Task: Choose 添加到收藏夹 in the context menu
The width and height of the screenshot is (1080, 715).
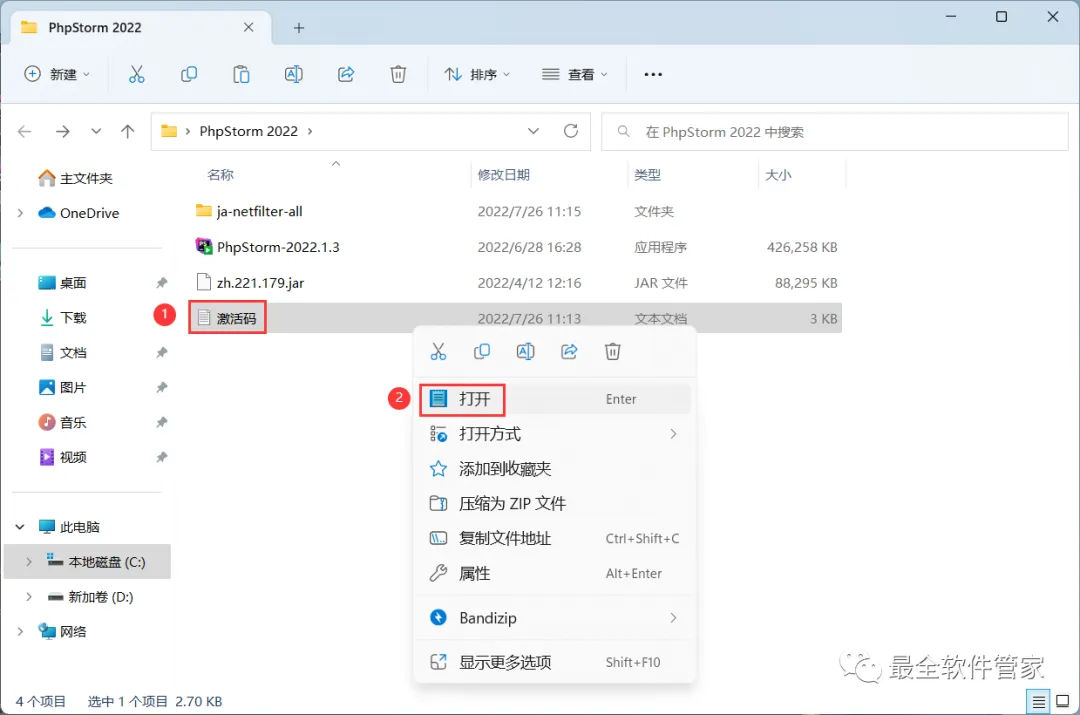Action: tap(554, 469)
